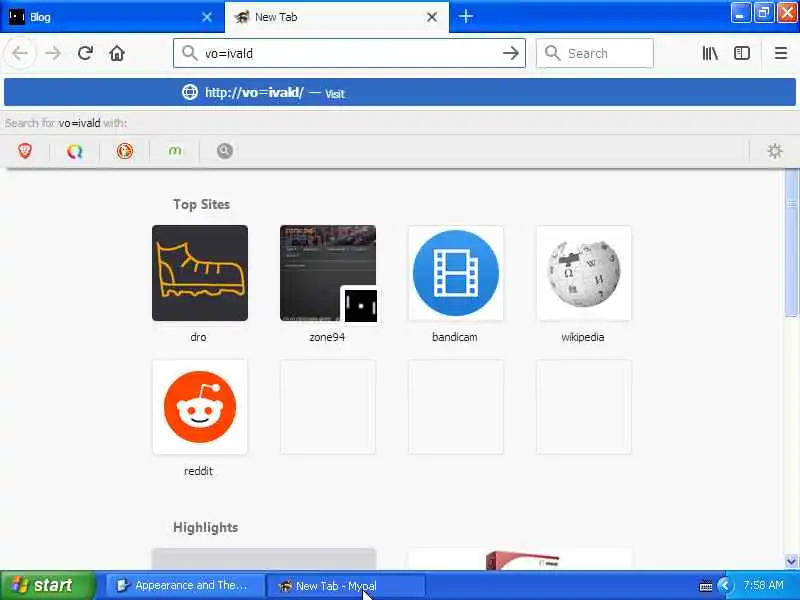Reload the current page

click(x=85, y=53)
